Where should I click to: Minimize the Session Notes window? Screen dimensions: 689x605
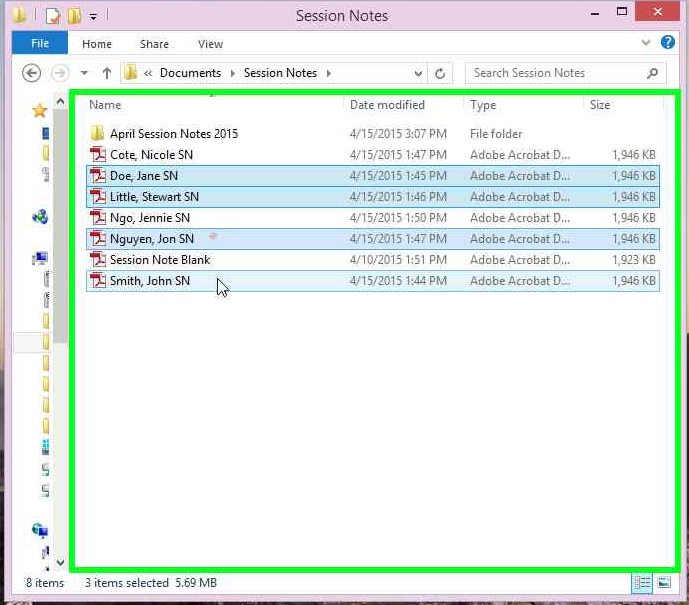click(595, 13)
